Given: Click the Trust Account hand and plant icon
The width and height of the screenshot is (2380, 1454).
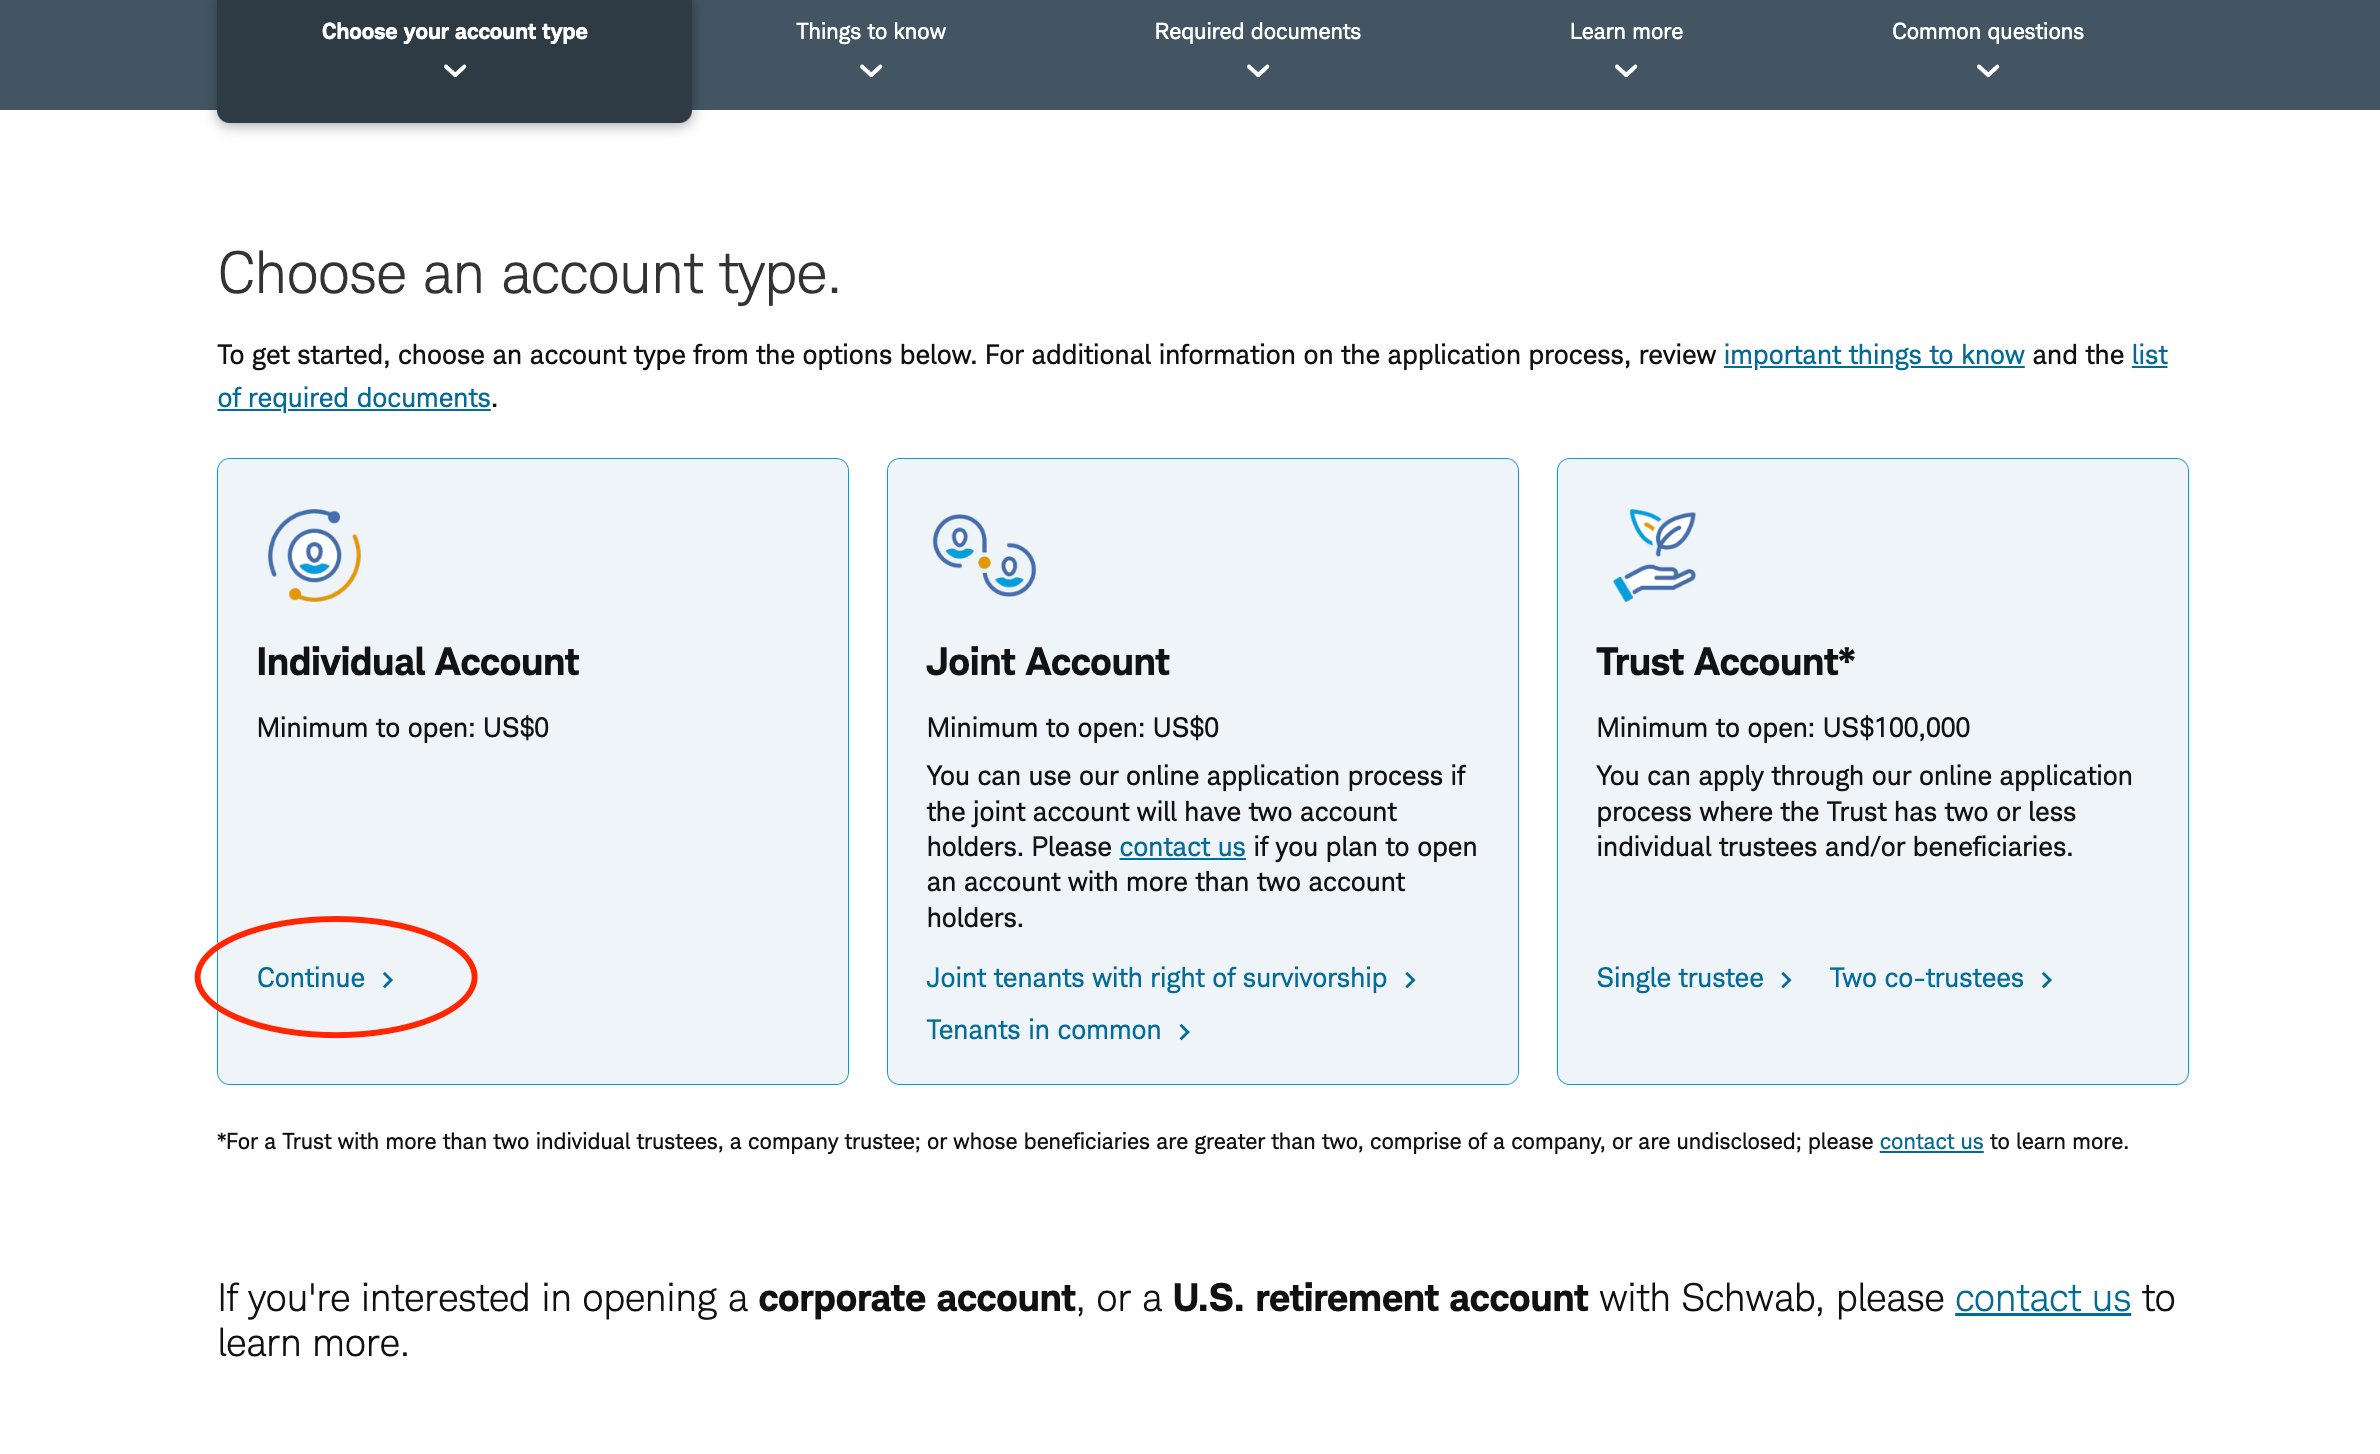Looking at the screenshot, I should (x=1655, y=555).
